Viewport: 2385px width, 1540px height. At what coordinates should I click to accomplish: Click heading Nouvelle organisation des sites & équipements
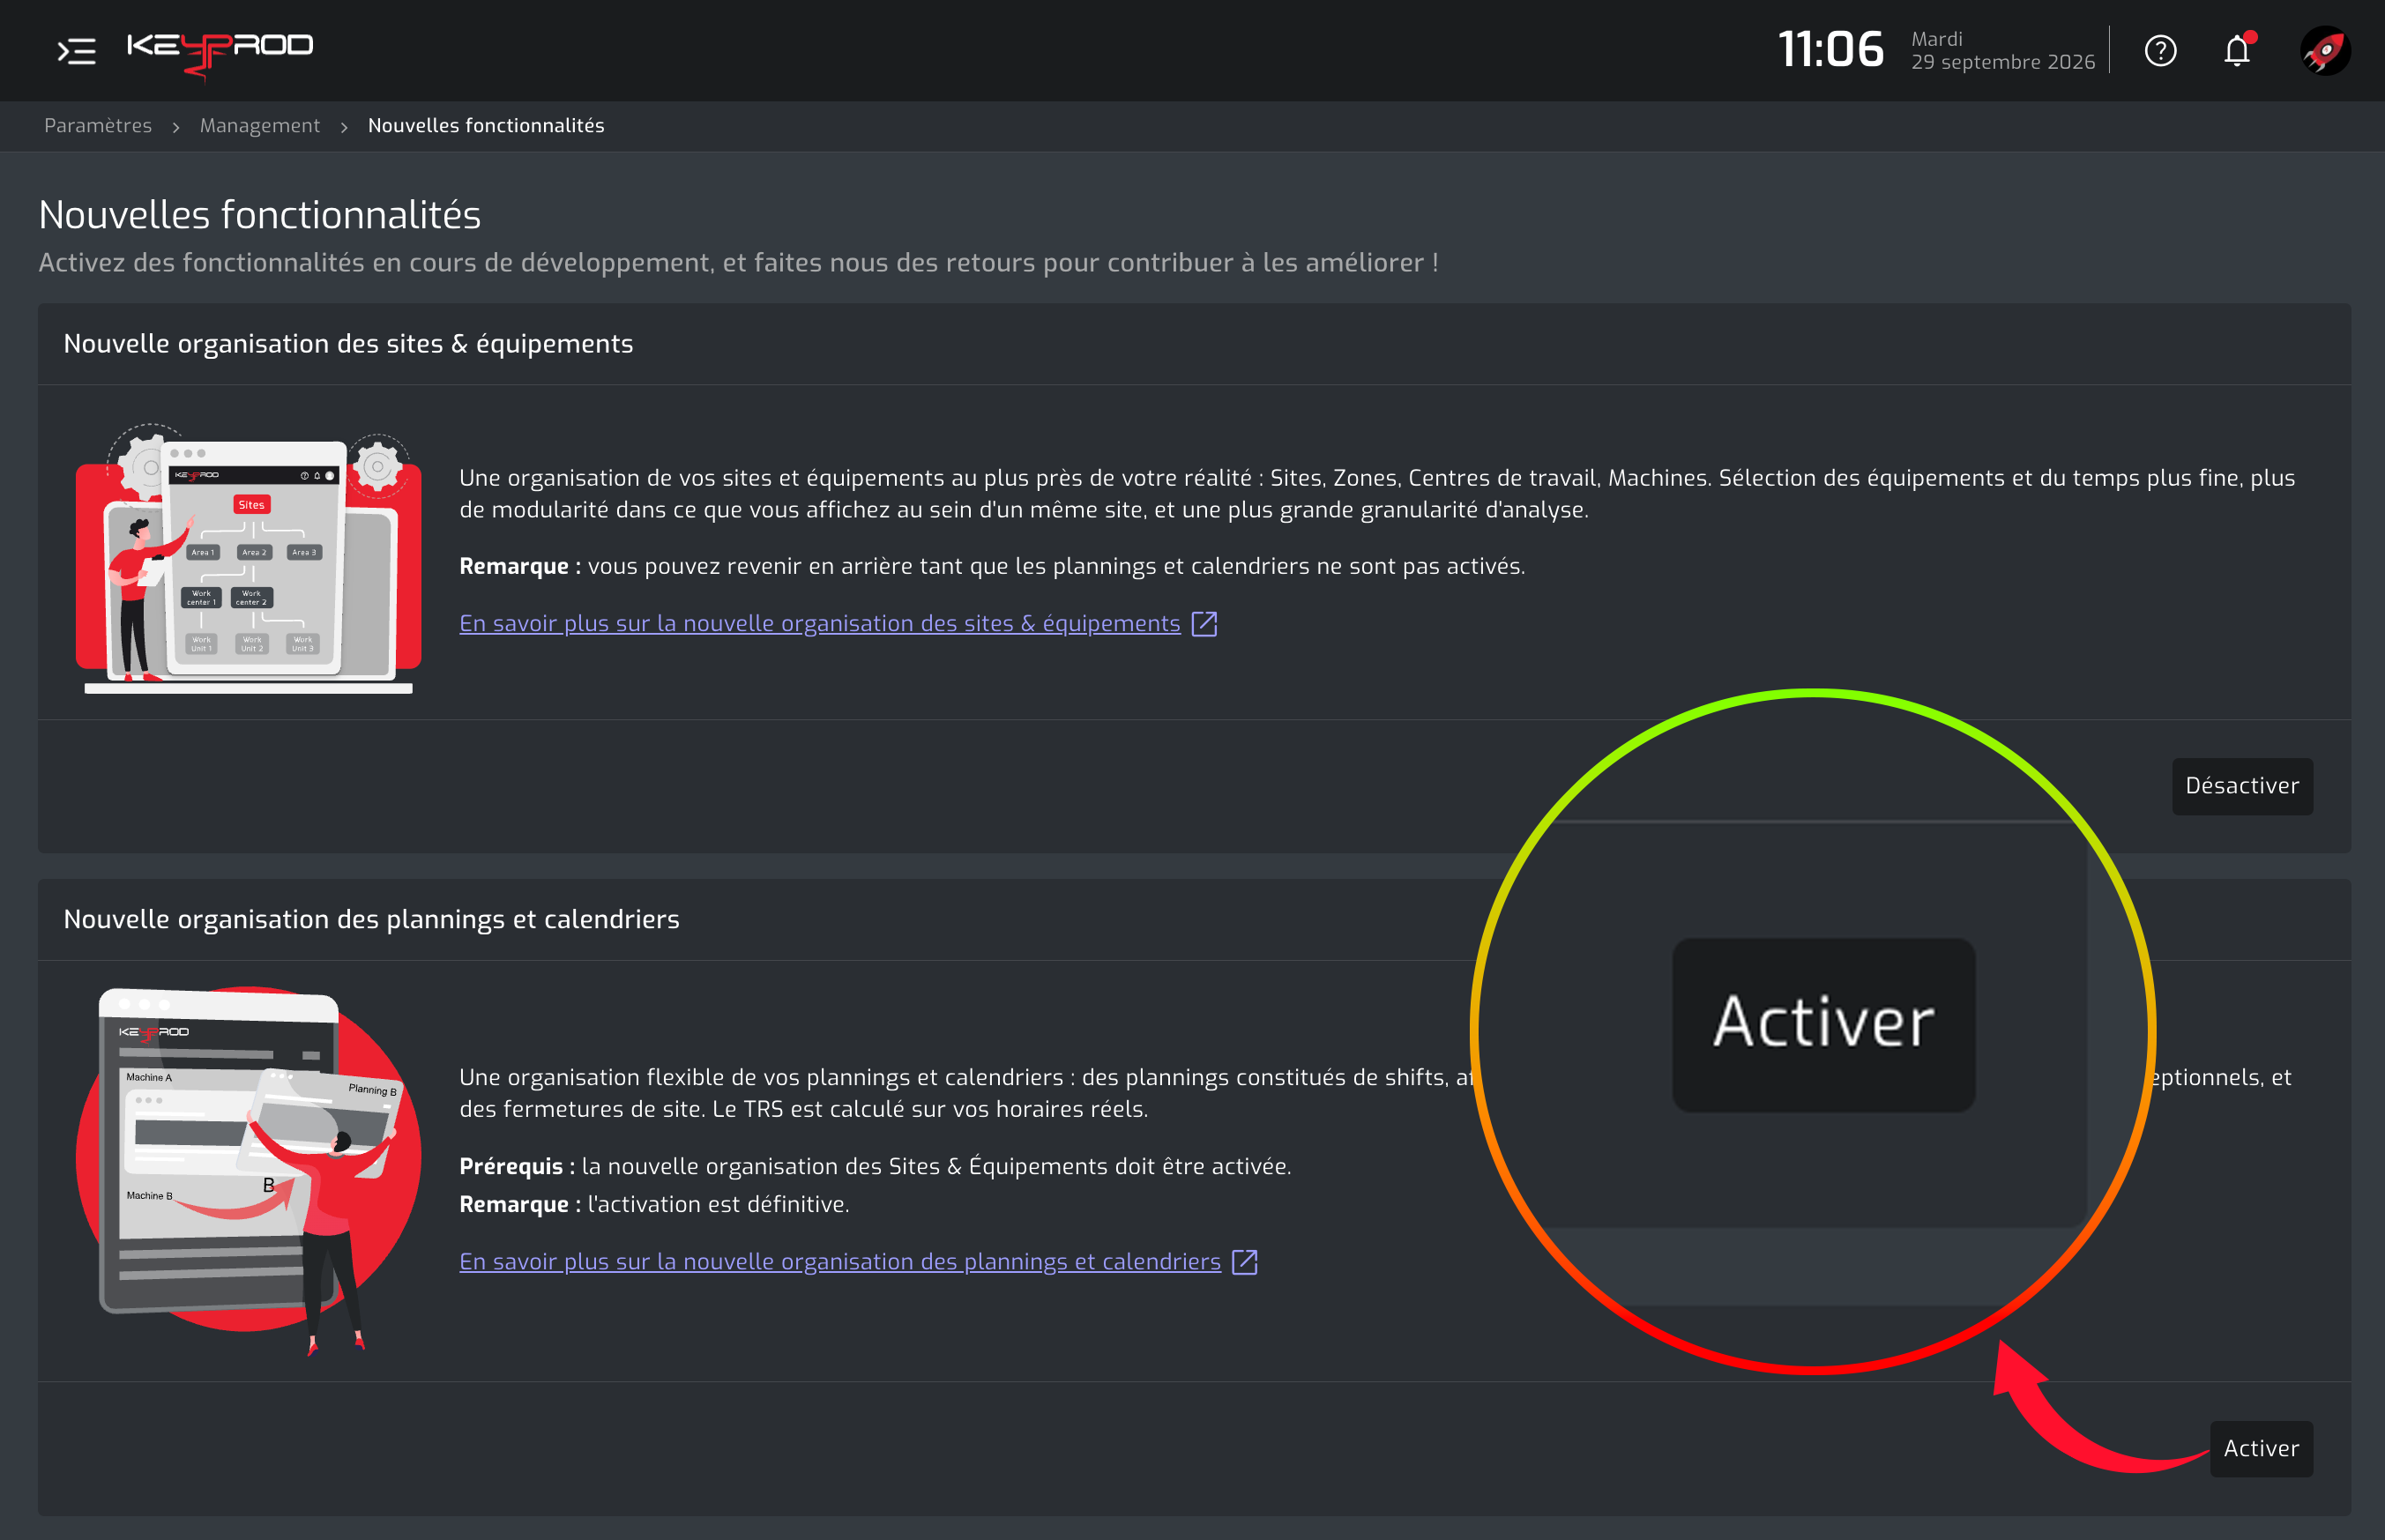[348, 344]
